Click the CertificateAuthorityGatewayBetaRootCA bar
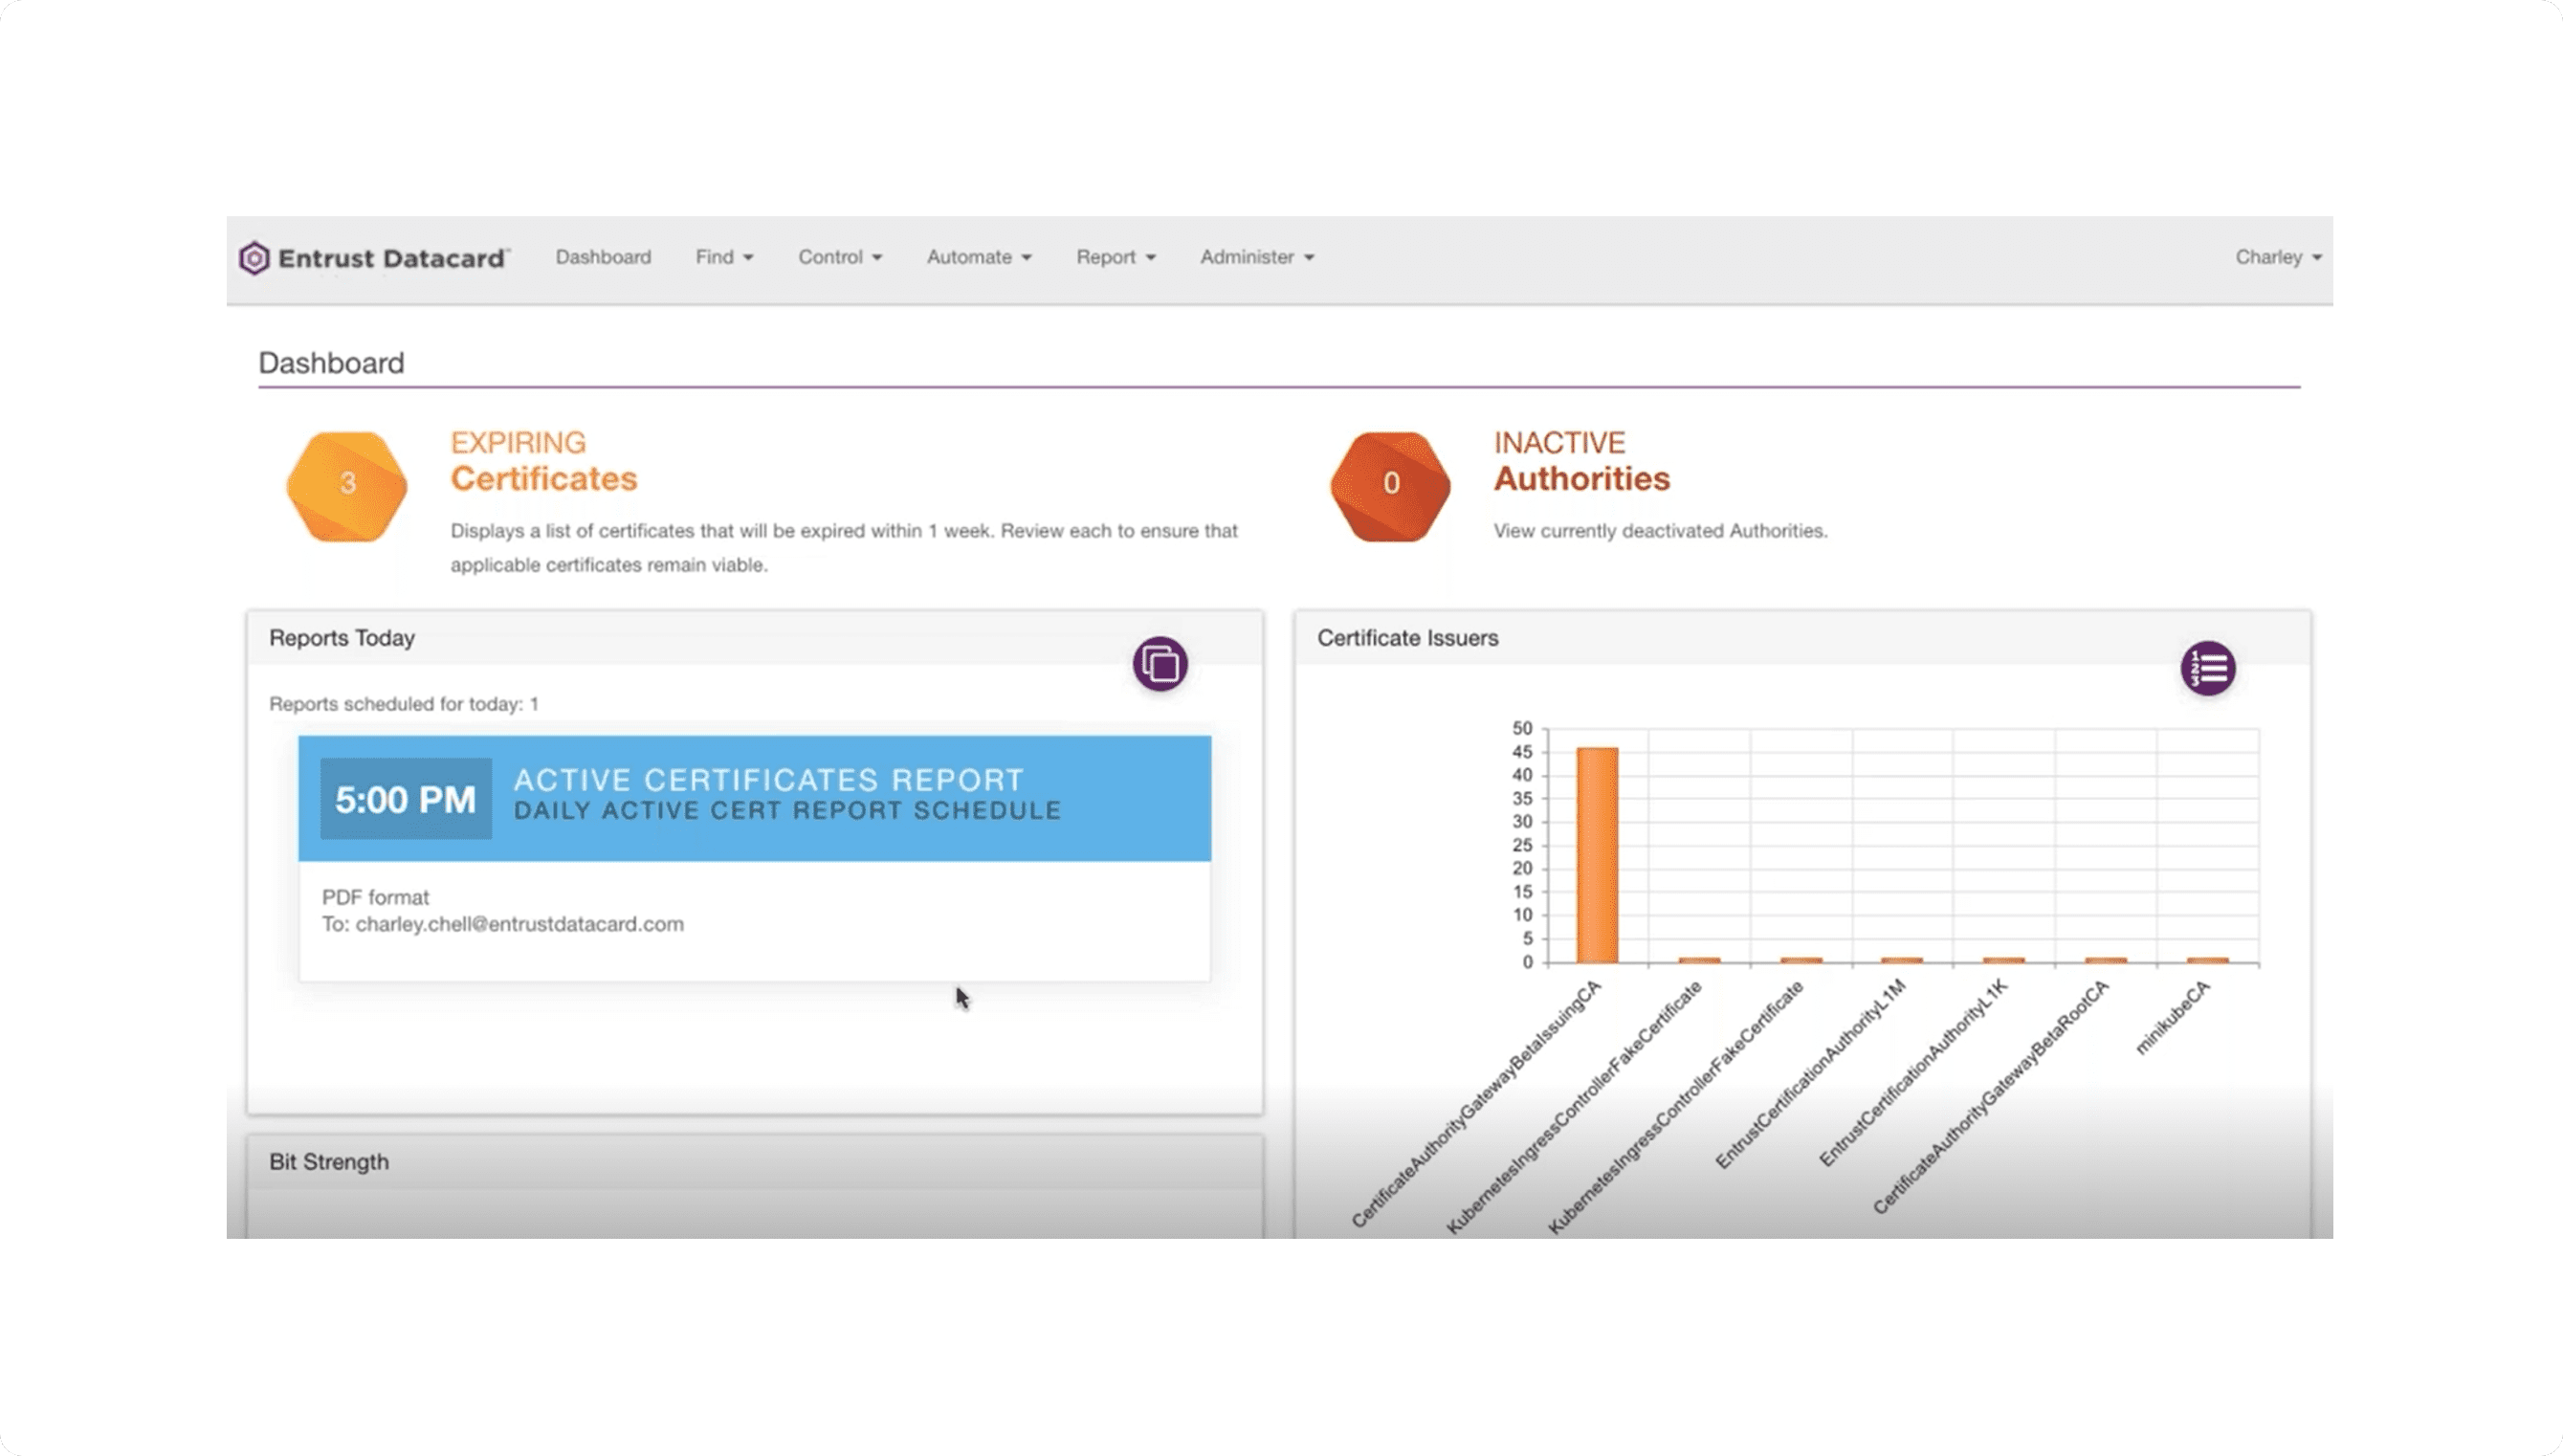The image size is (2563, 1456). pyautogui.click(x=2105, y=960)
